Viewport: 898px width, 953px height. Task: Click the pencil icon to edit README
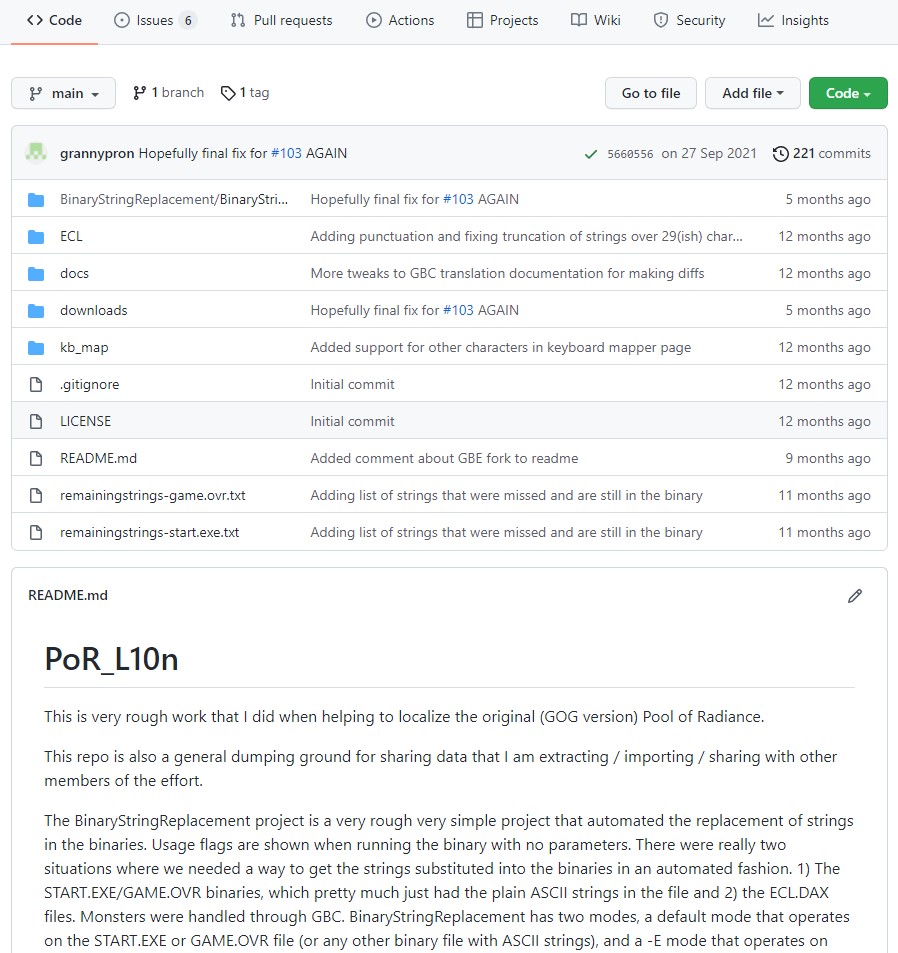pyautogui.click(x=854, y=596)
